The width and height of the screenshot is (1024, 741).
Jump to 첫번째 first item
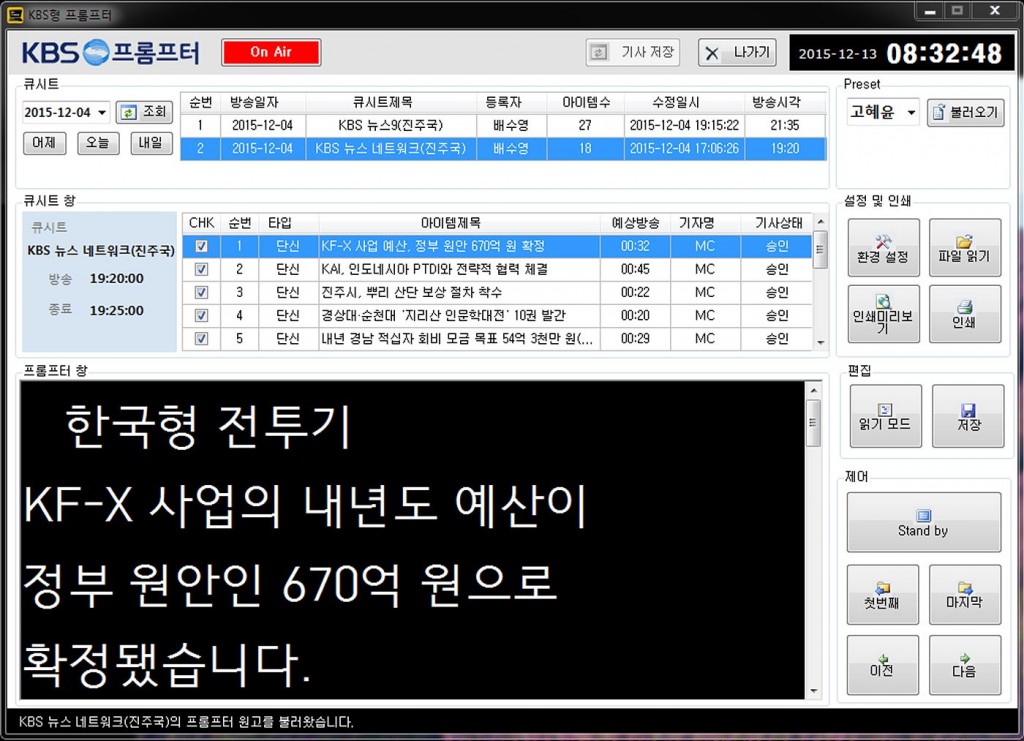click(882, 595)
